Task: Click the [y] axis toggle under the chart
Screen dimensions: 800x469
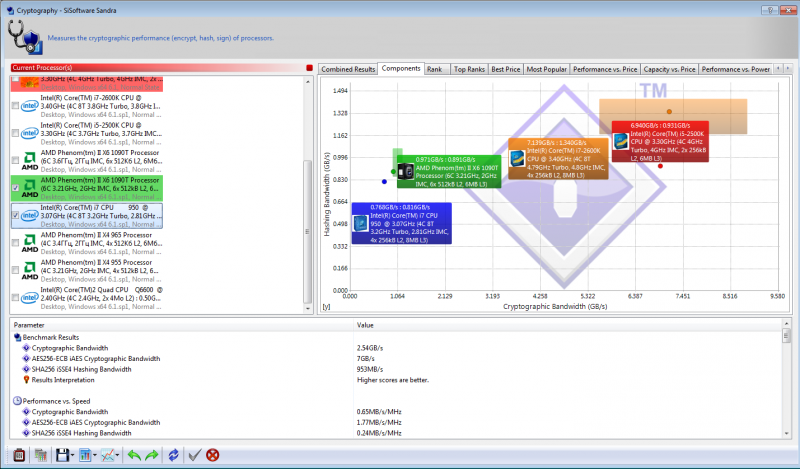Action: [326, 307]
